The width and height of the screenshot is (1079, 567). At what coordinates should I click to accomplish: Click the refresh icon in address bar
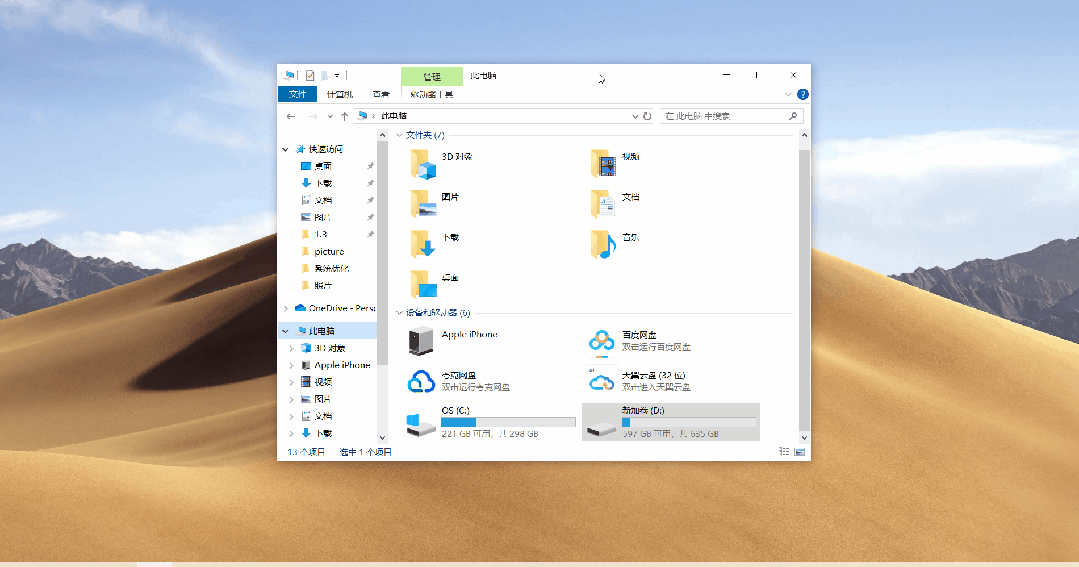click(647, 116)
